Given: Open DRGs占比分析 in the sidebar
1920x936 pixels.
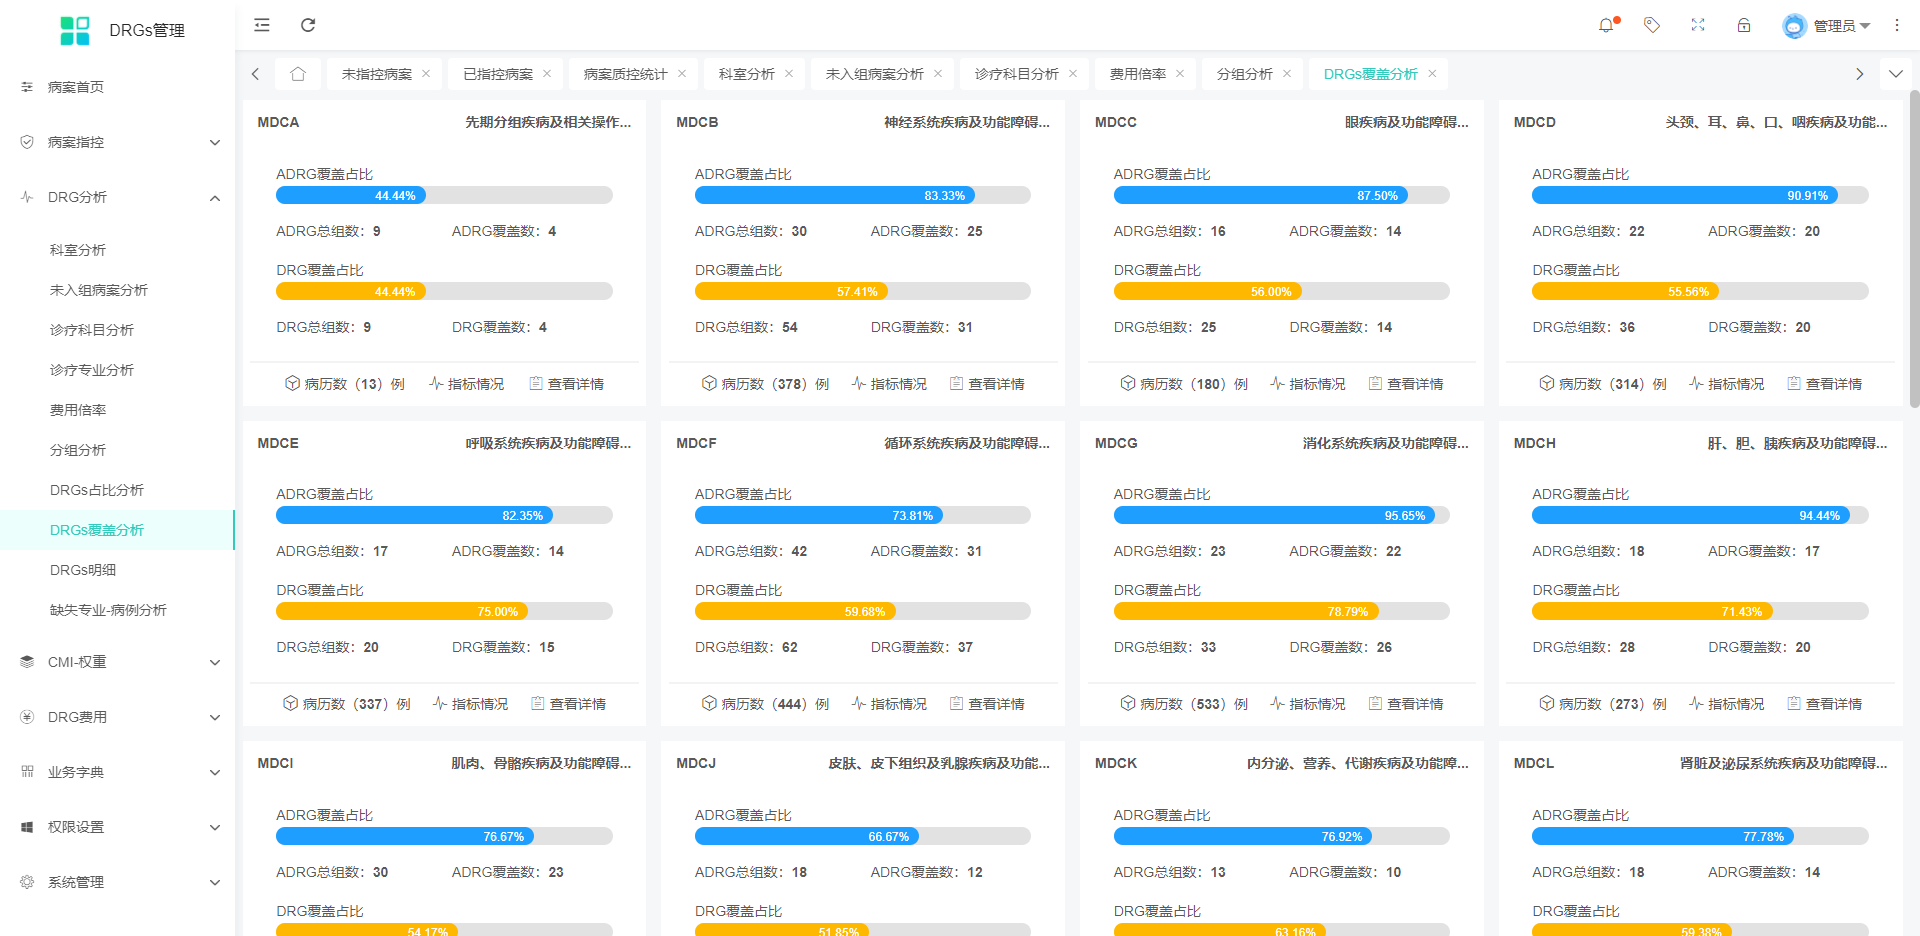Looking at the screenshot, I should (97, 490).
